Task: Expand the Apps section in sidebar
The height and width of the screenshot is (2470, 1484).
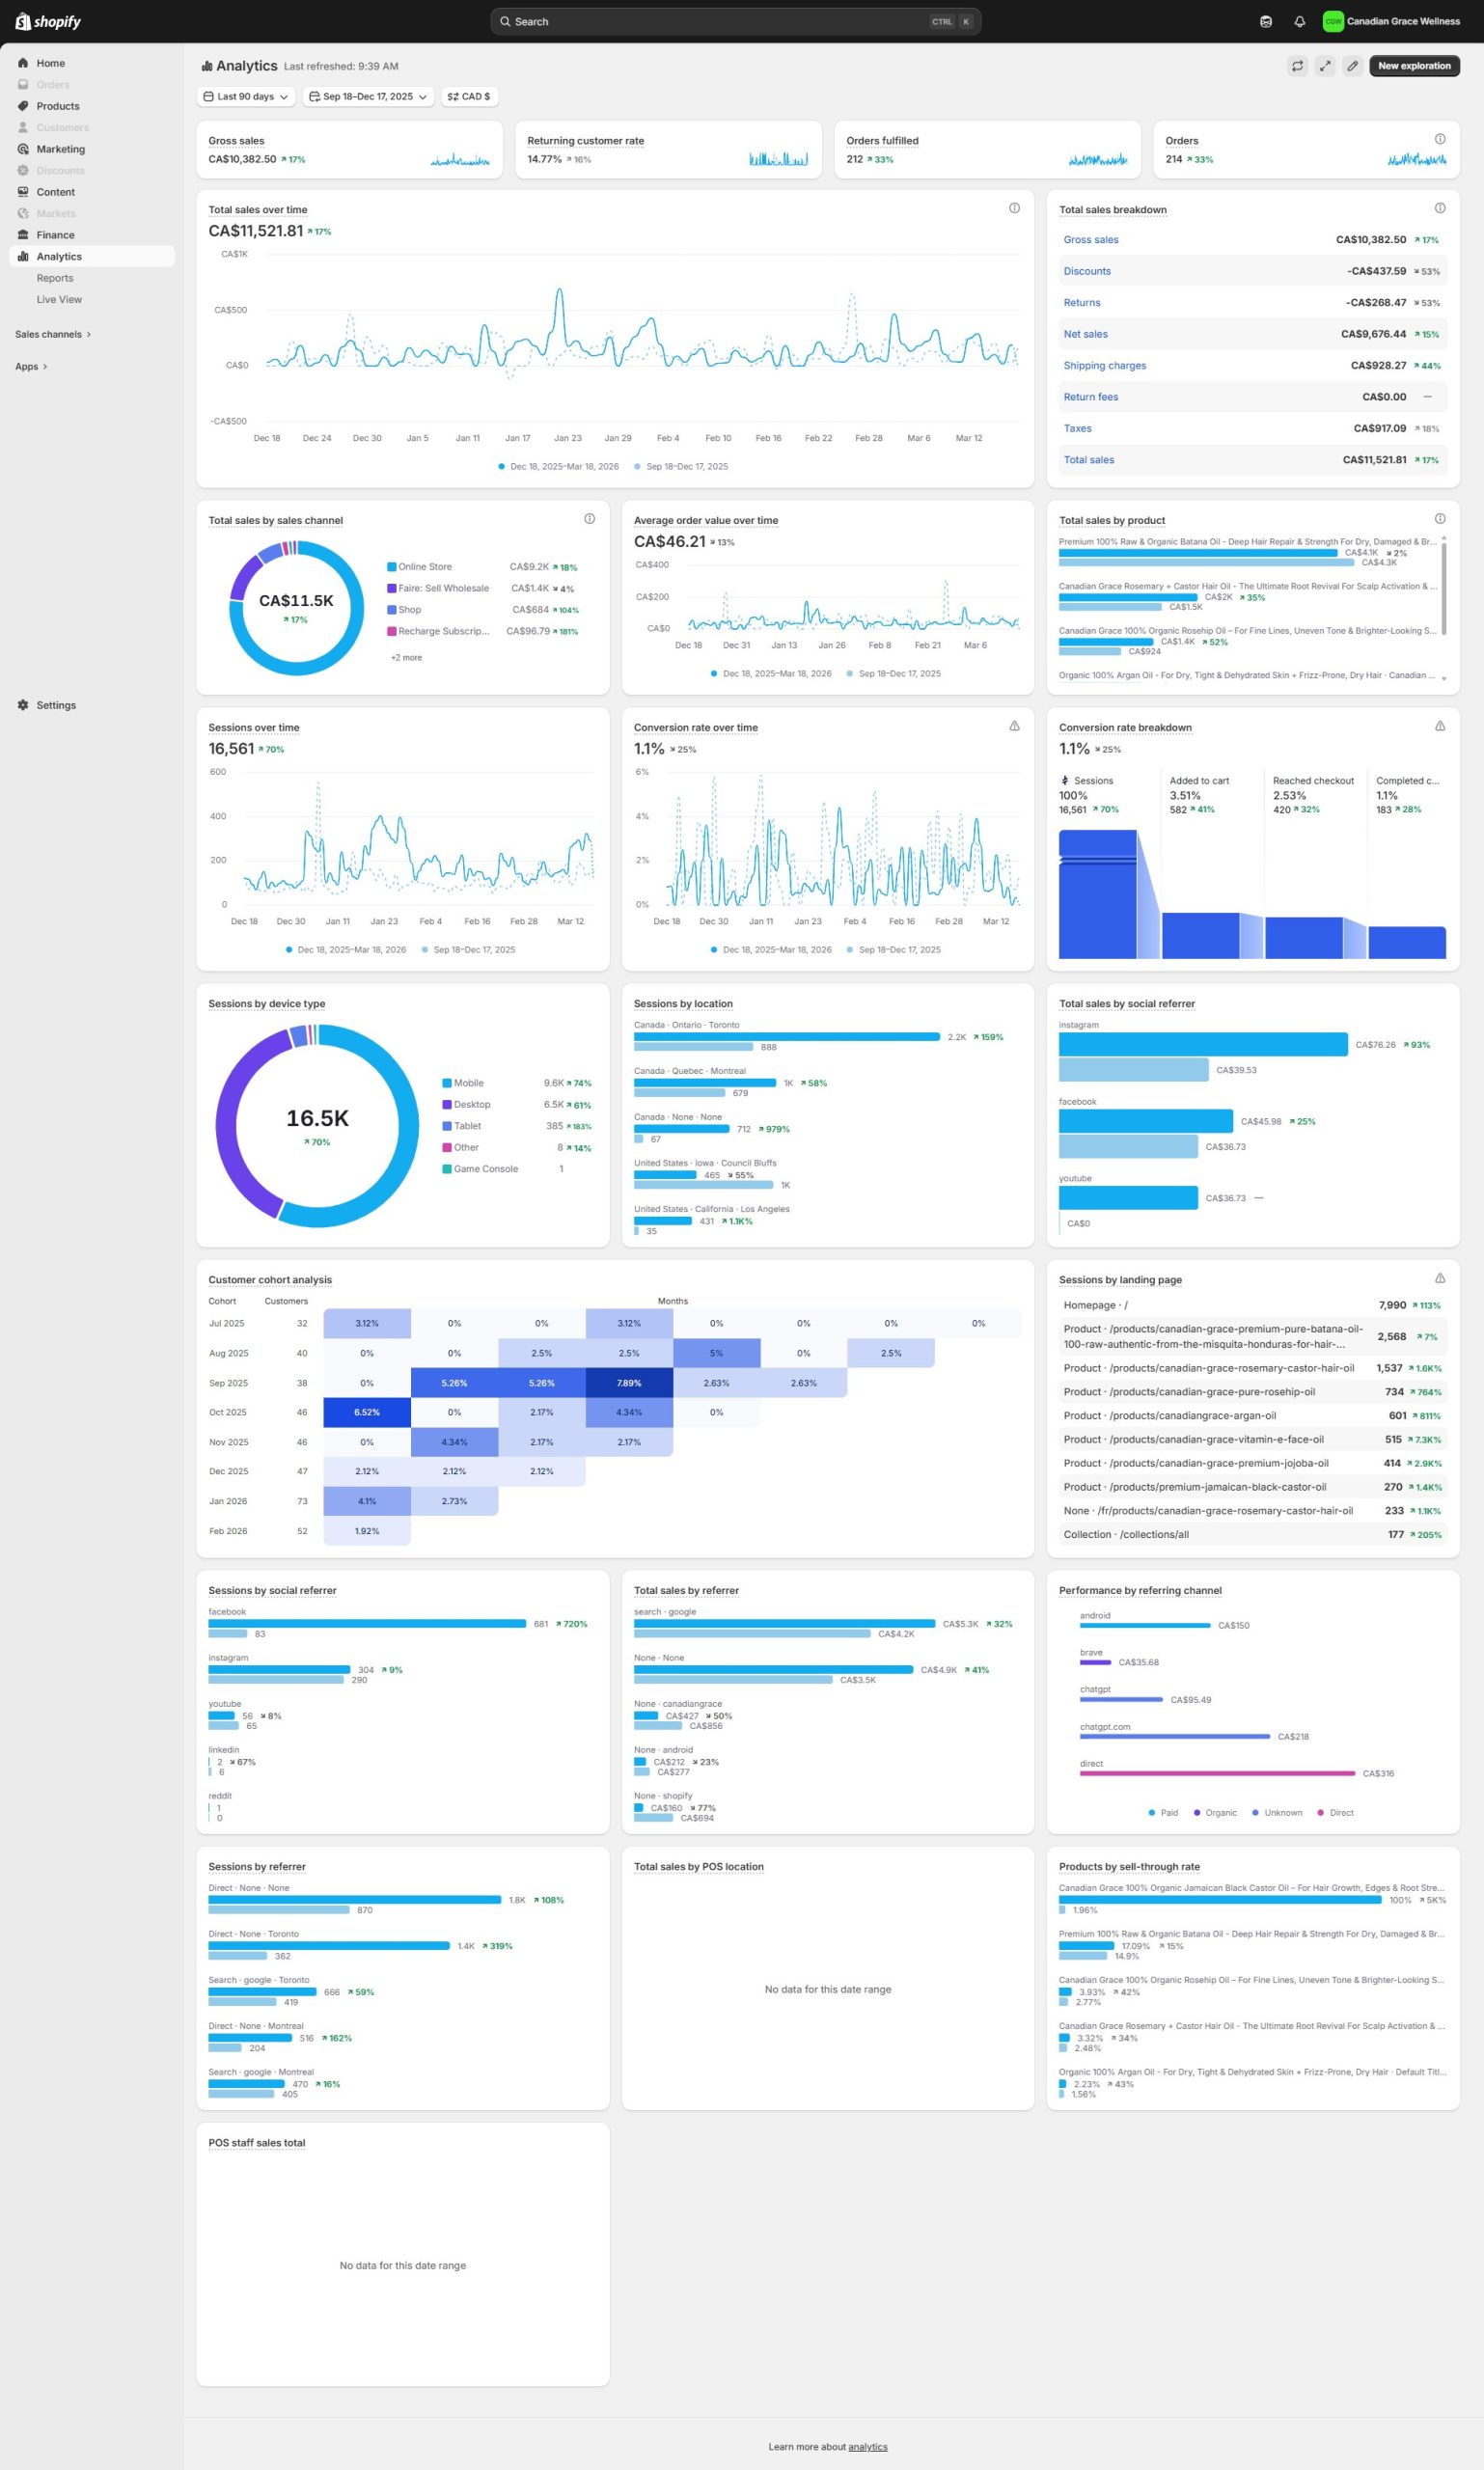Action: click(x=31, y=366)
